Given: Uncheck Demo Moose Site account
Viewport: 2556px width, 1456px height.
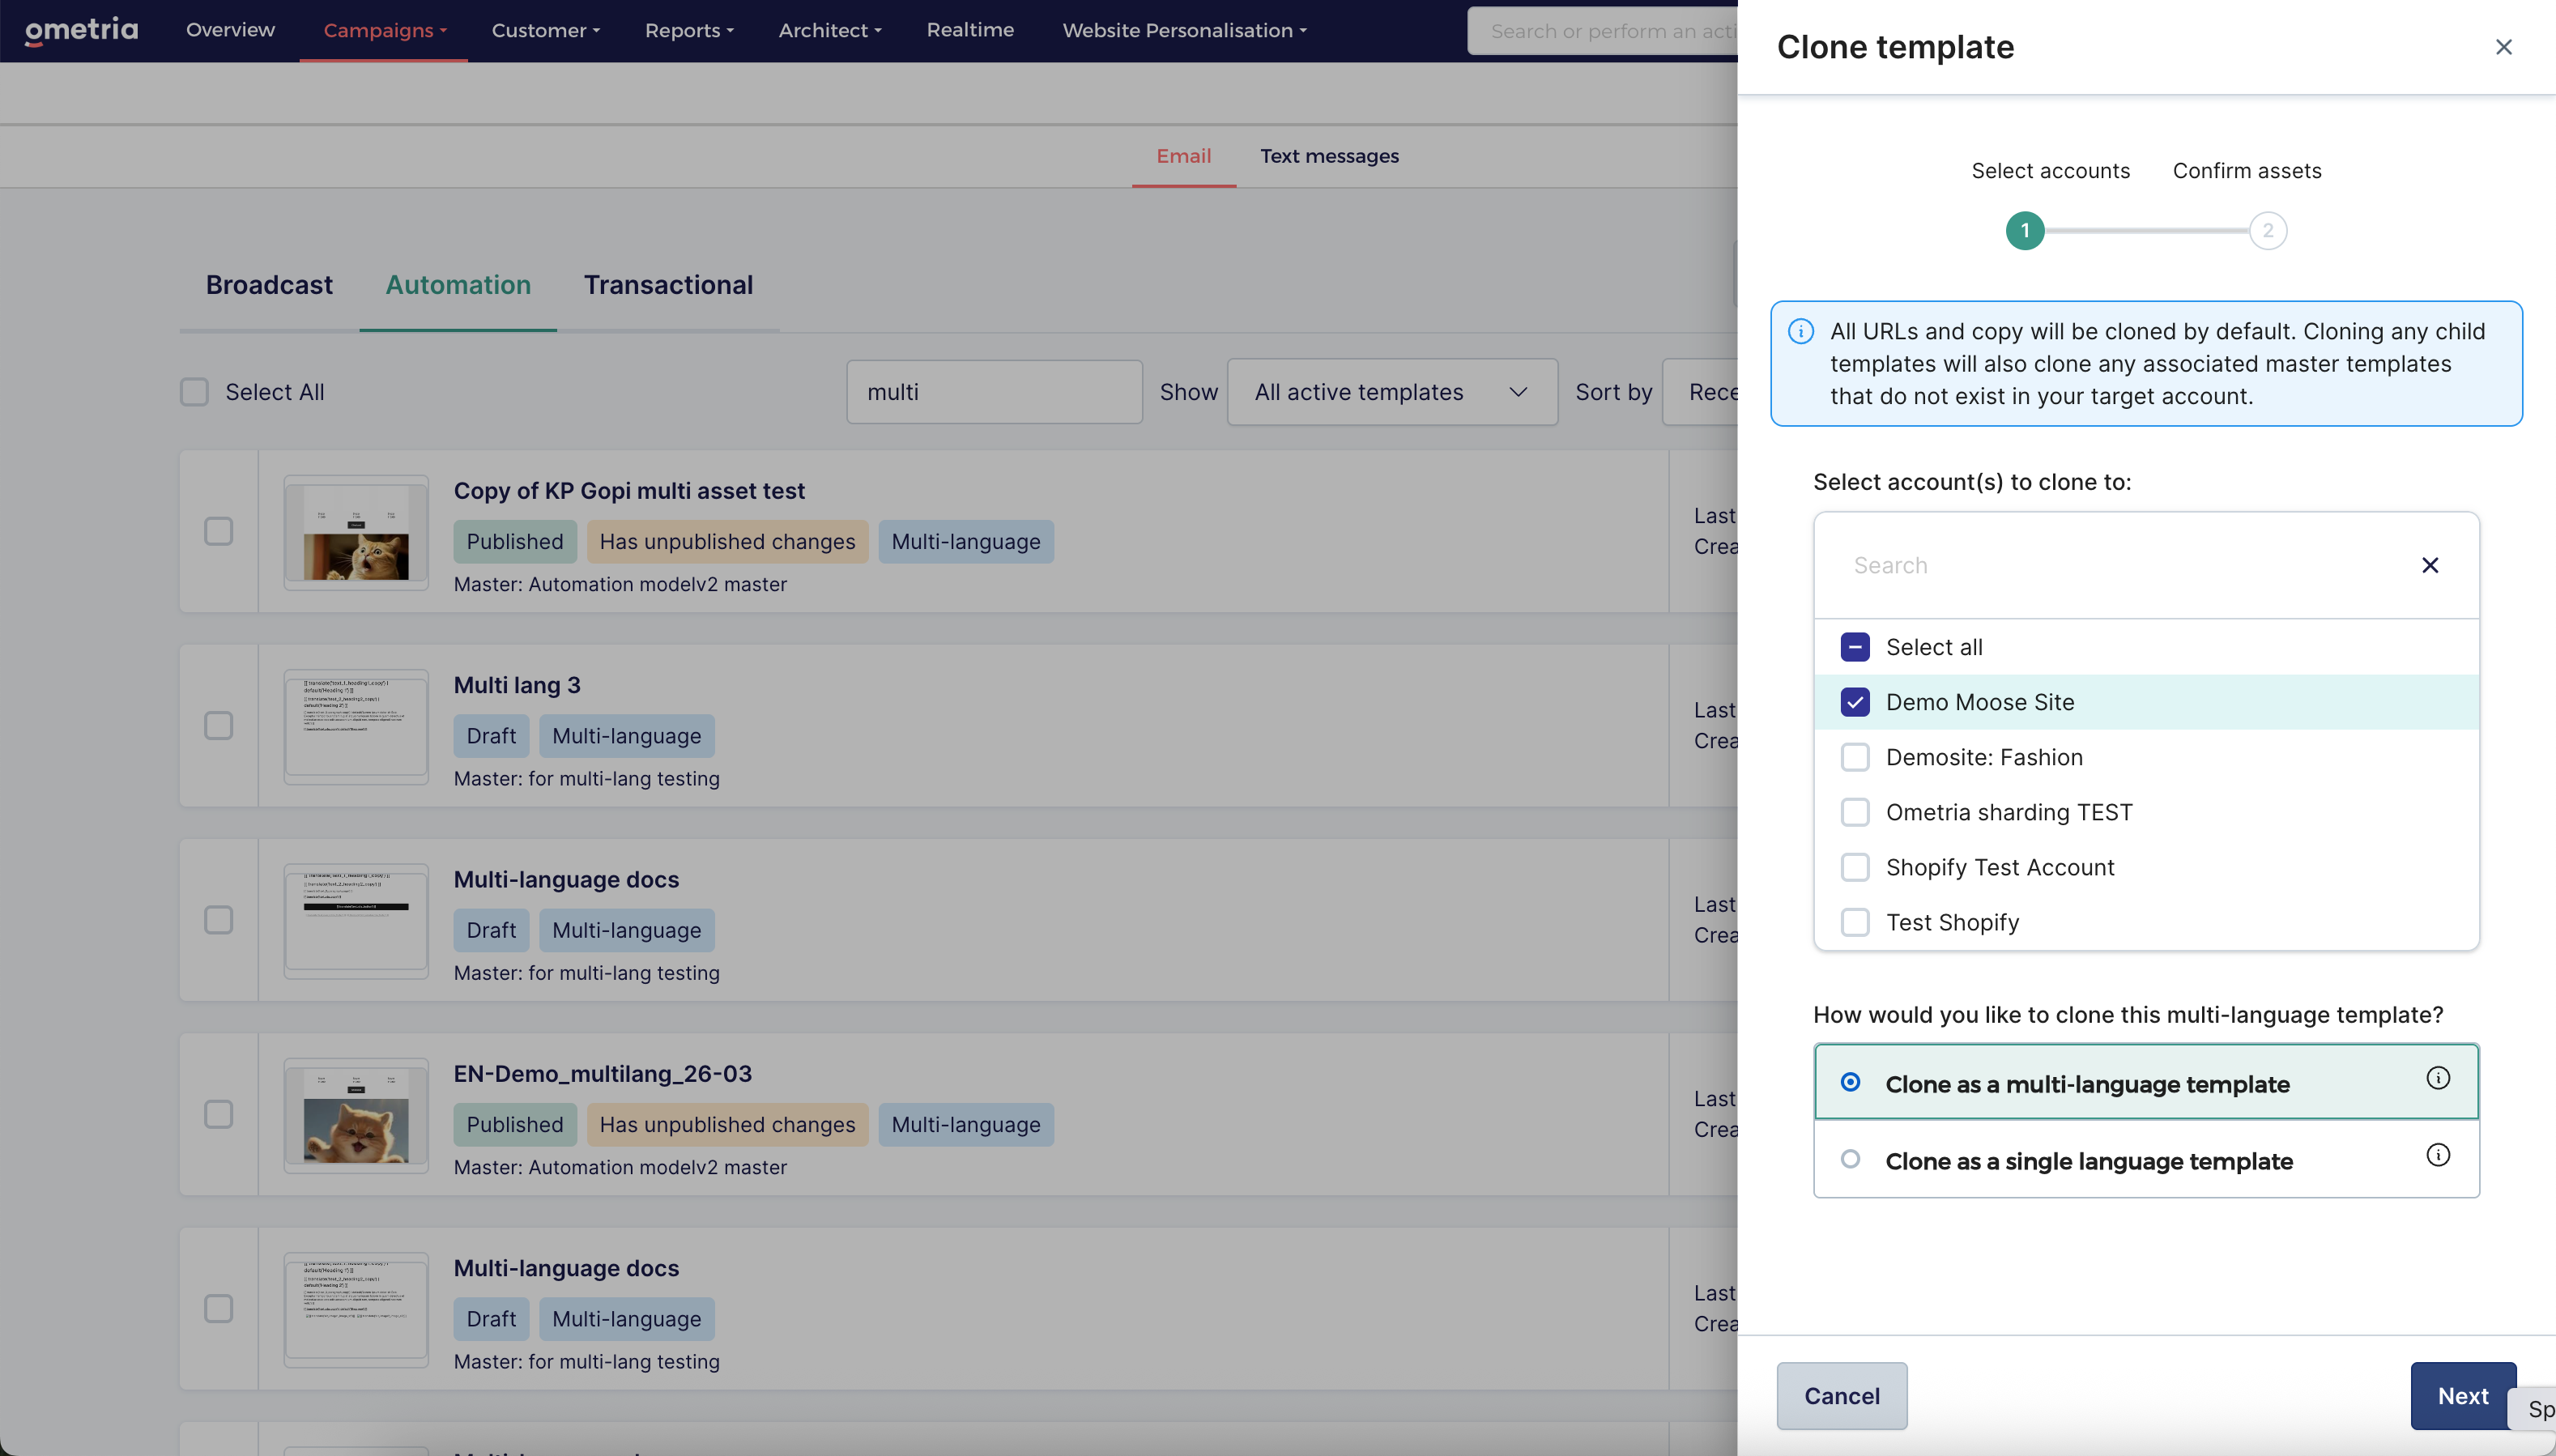Looking at the screenshot, I should point(1855,702).
